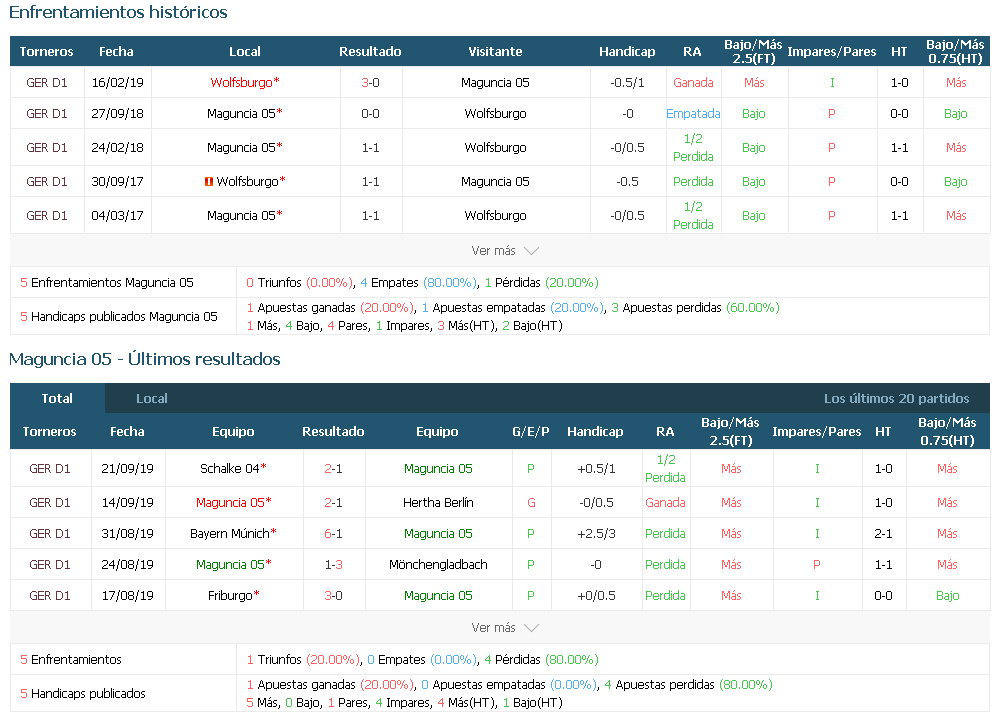1003x716 pixels.
Task: Open the 0-0 result on 27/09/18
Action: (370, 114)
